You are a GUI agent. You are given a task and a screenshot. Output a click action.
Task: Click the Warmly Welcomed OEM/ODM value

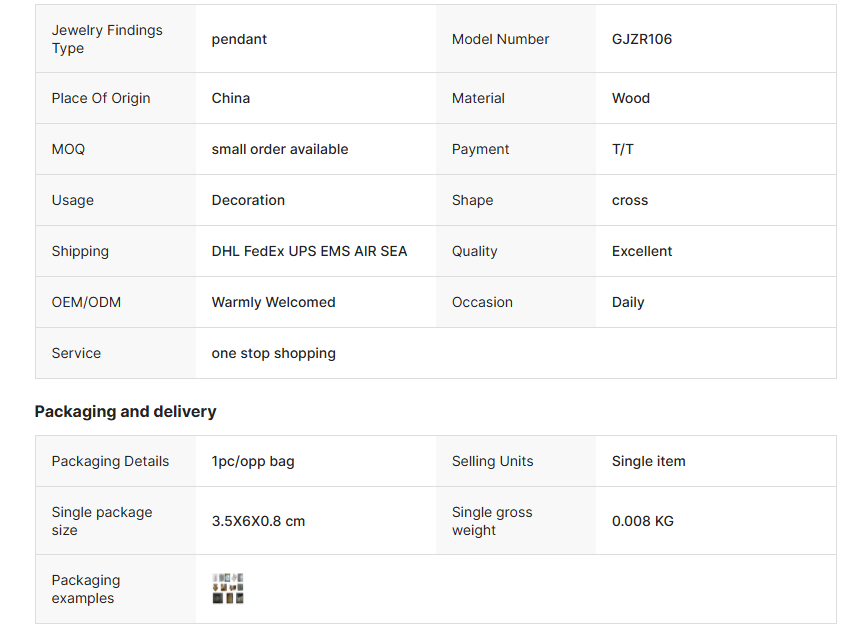(x=273, y=302)
